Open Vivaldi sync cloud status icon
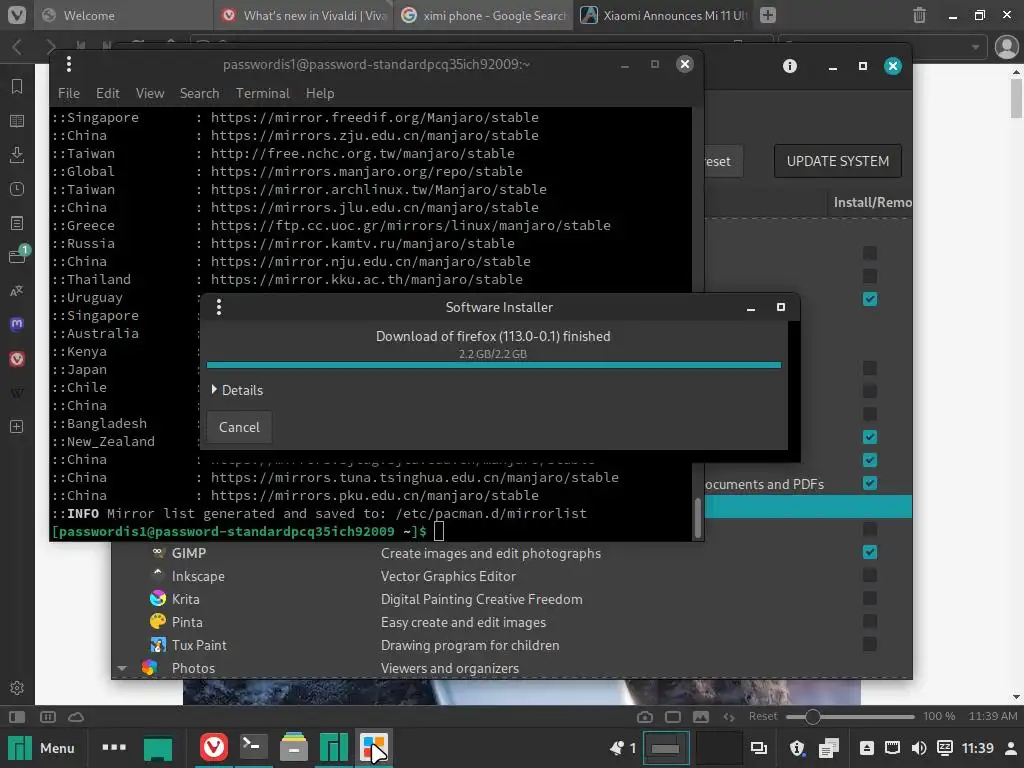The height and width of the screenshot is (768, 1024). click(x=76, y=716)
